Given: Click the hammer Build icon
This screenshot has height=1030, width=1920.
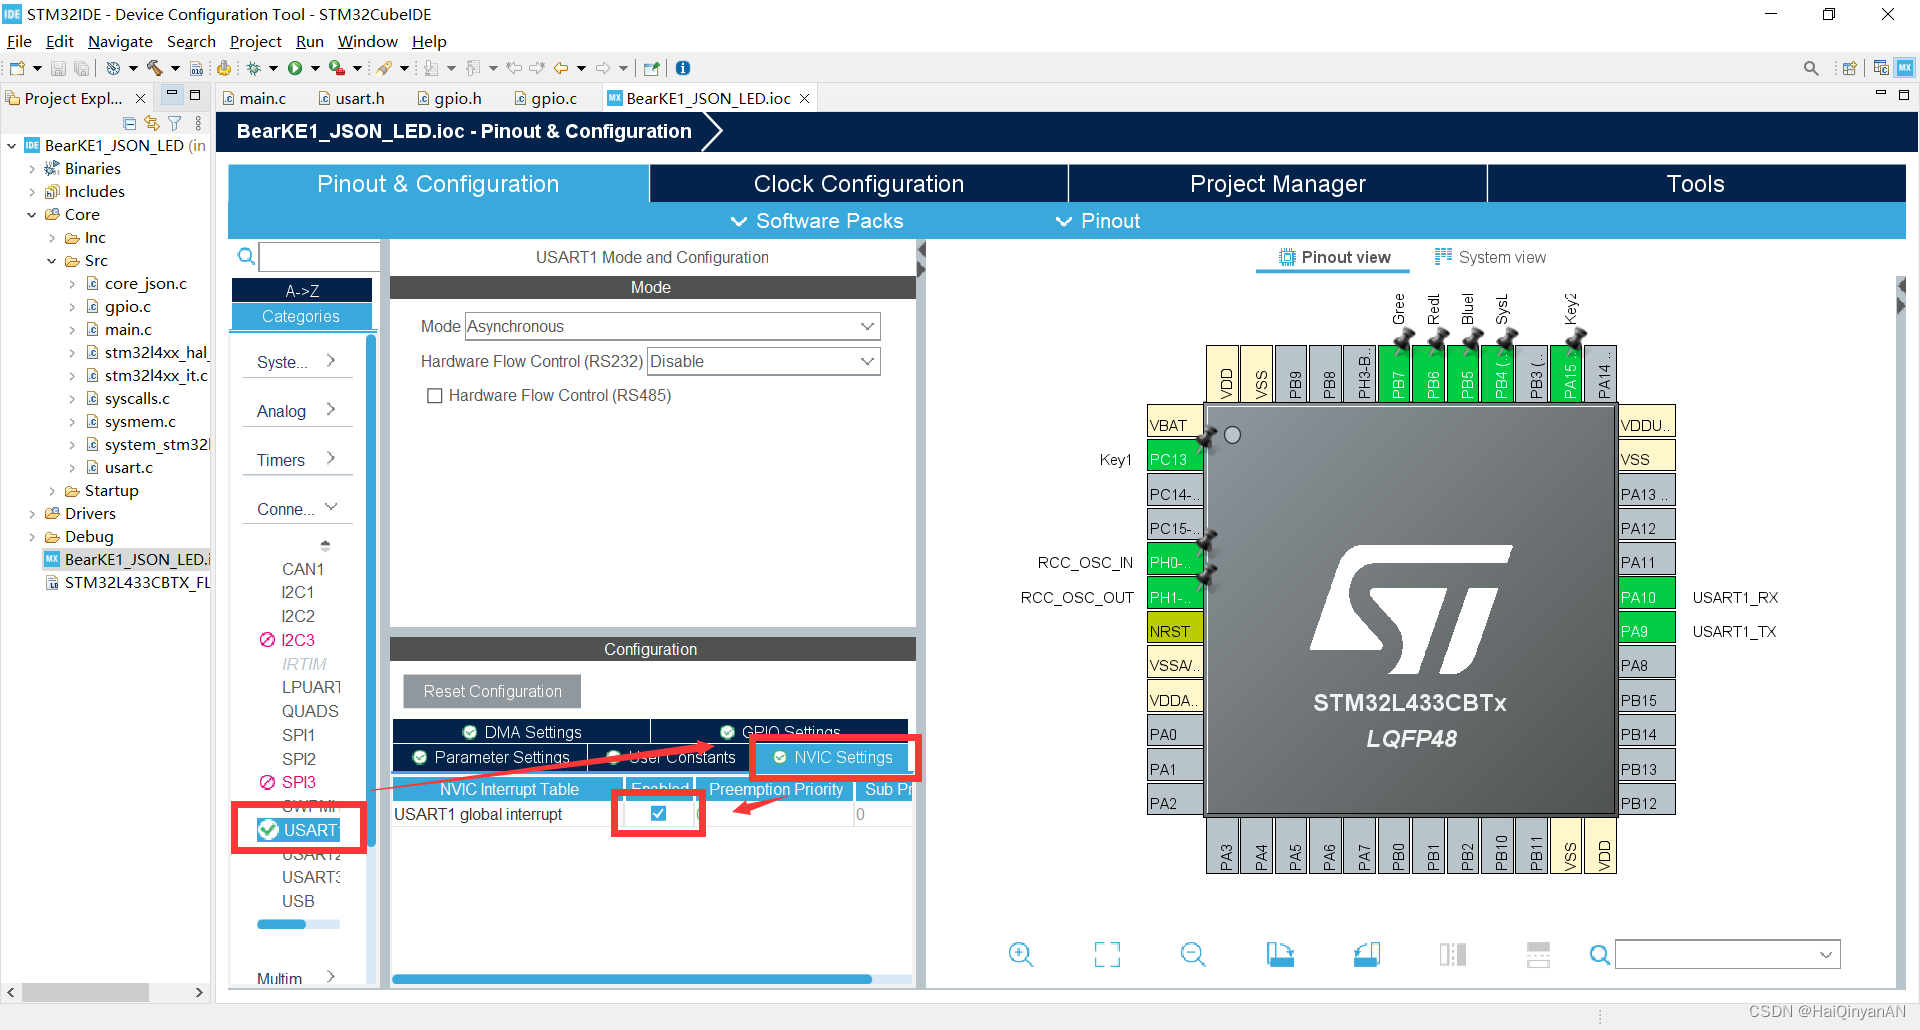Looking at the screenshot, I should [154, 68].
